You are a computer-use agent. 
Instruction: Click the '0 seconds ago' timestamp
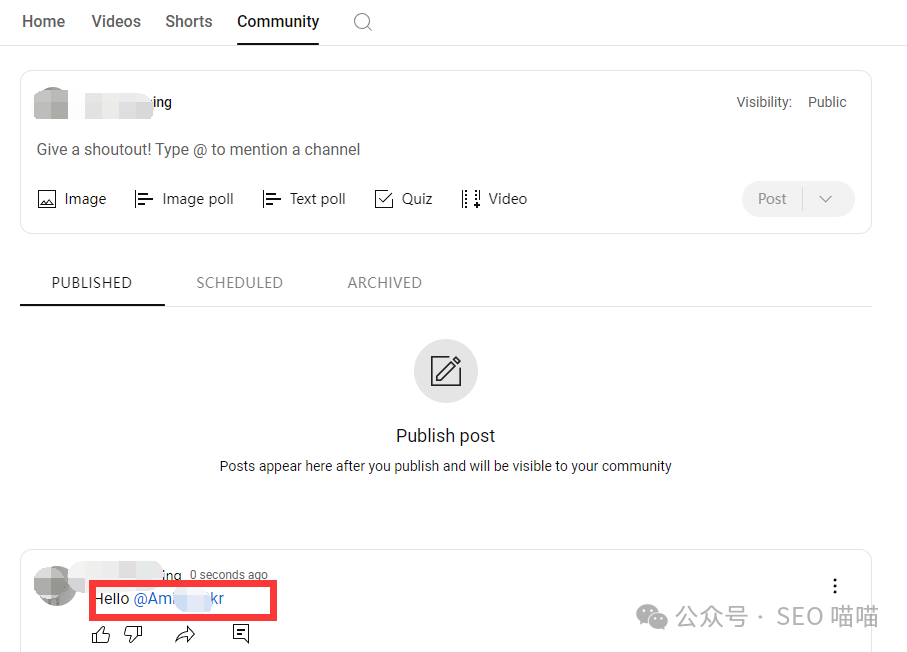[228, 575]
